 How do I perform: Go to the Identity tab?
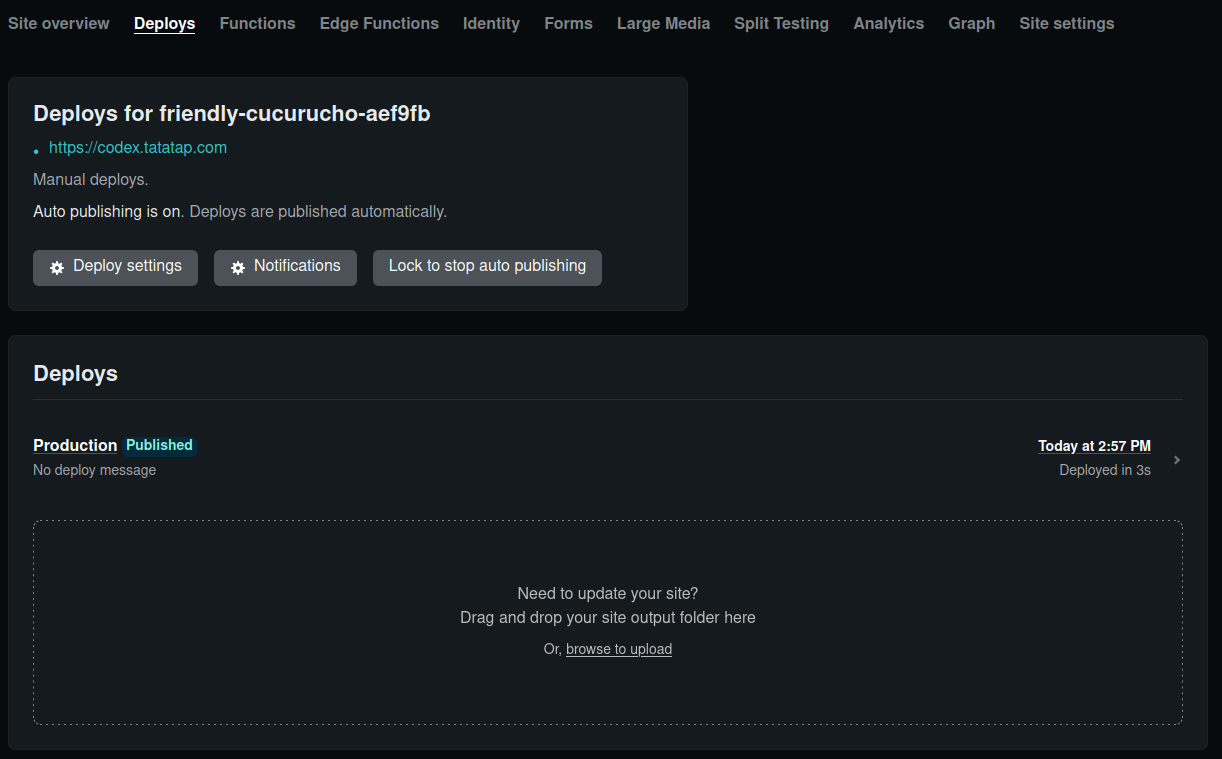(491, 23)
